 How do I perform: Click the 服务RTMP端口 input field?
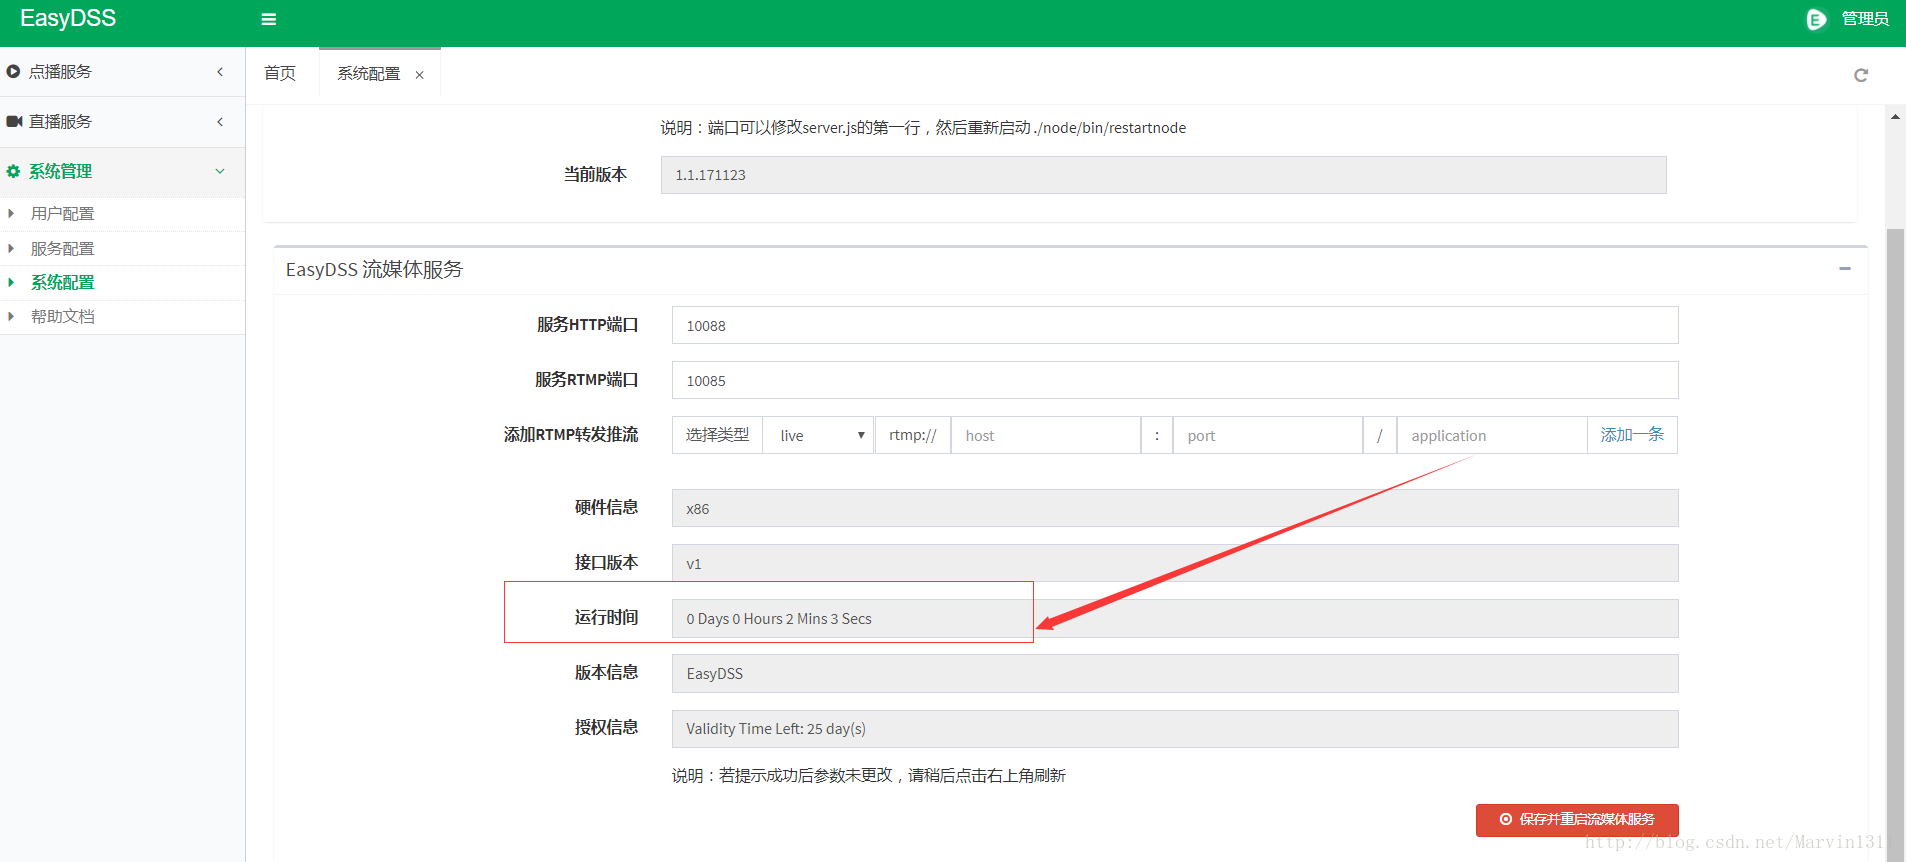[x=1175, y=380]
